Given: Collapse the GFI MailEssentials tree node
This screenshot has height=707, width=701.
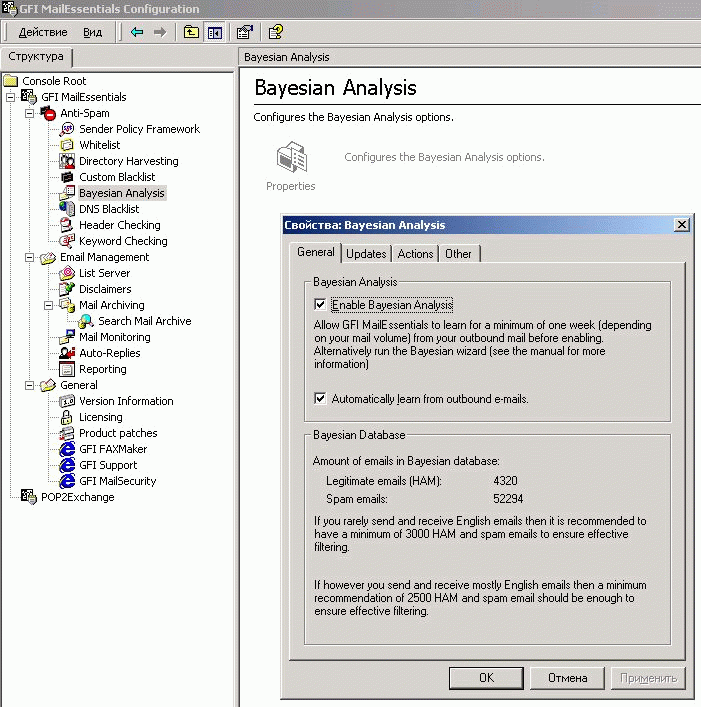Looking at the screenshot, I should pos(10,97).
